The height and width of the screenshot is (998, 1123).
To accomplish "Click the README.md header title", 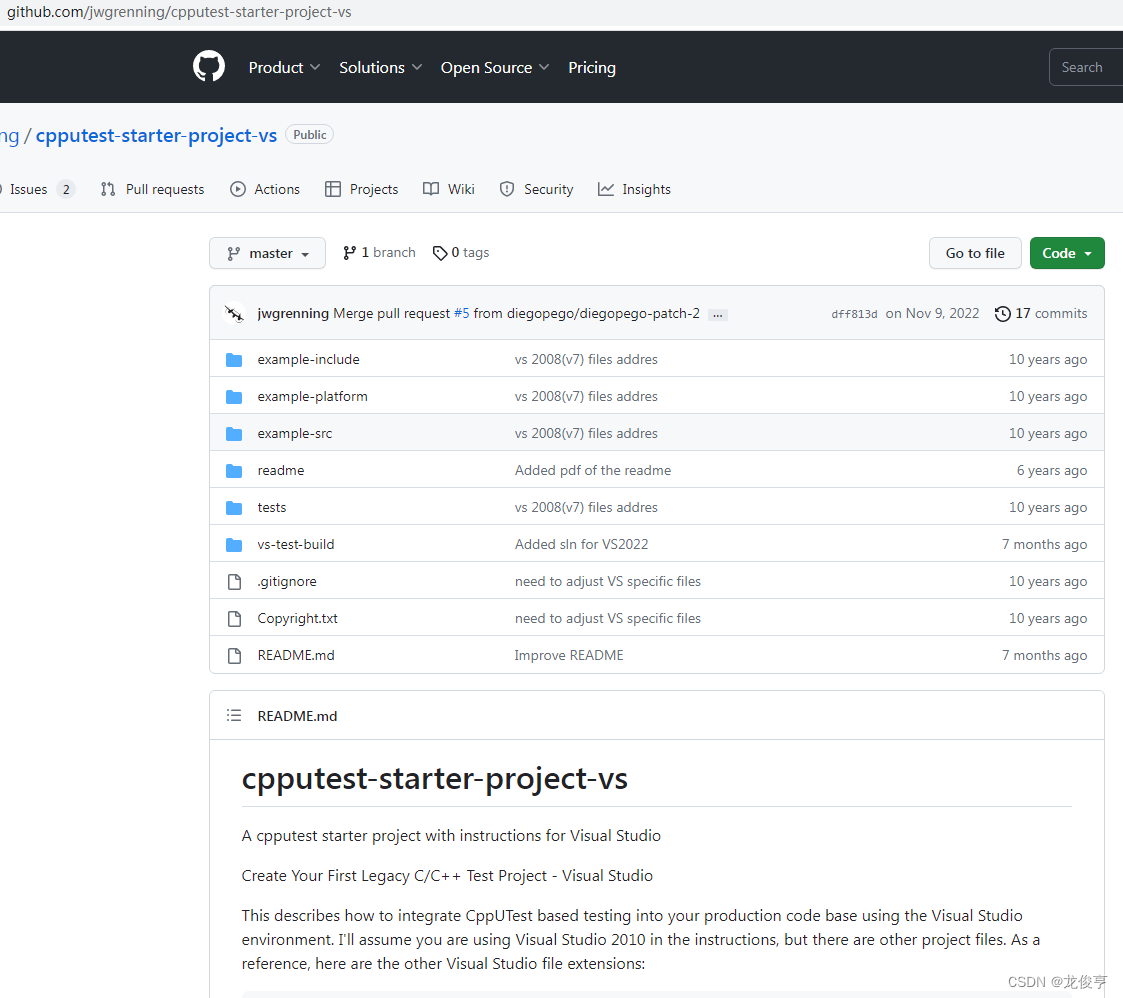I will tap(297, 716).
